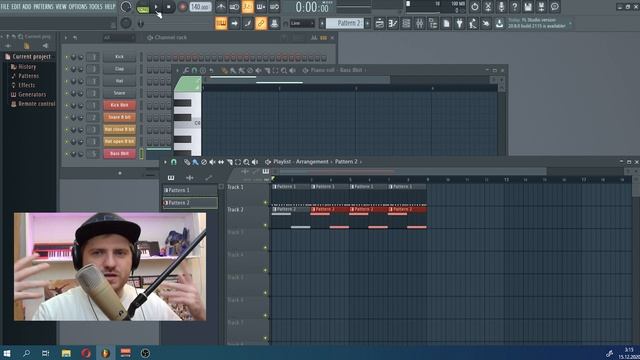Click the green mute LED beside the Kick channel
This screenshot has height=360, width=640.
click(67, 57)
